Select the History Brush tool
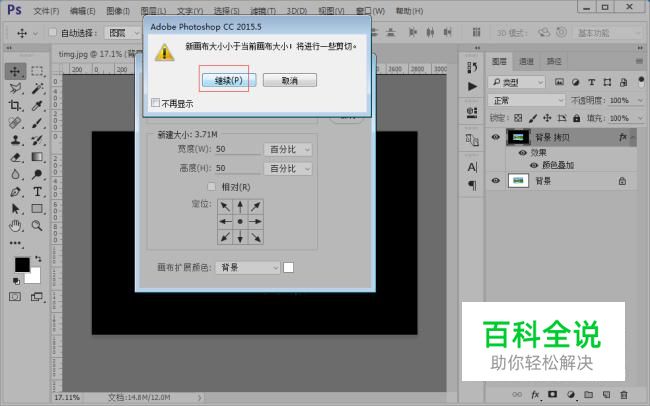 pos(37,140)
